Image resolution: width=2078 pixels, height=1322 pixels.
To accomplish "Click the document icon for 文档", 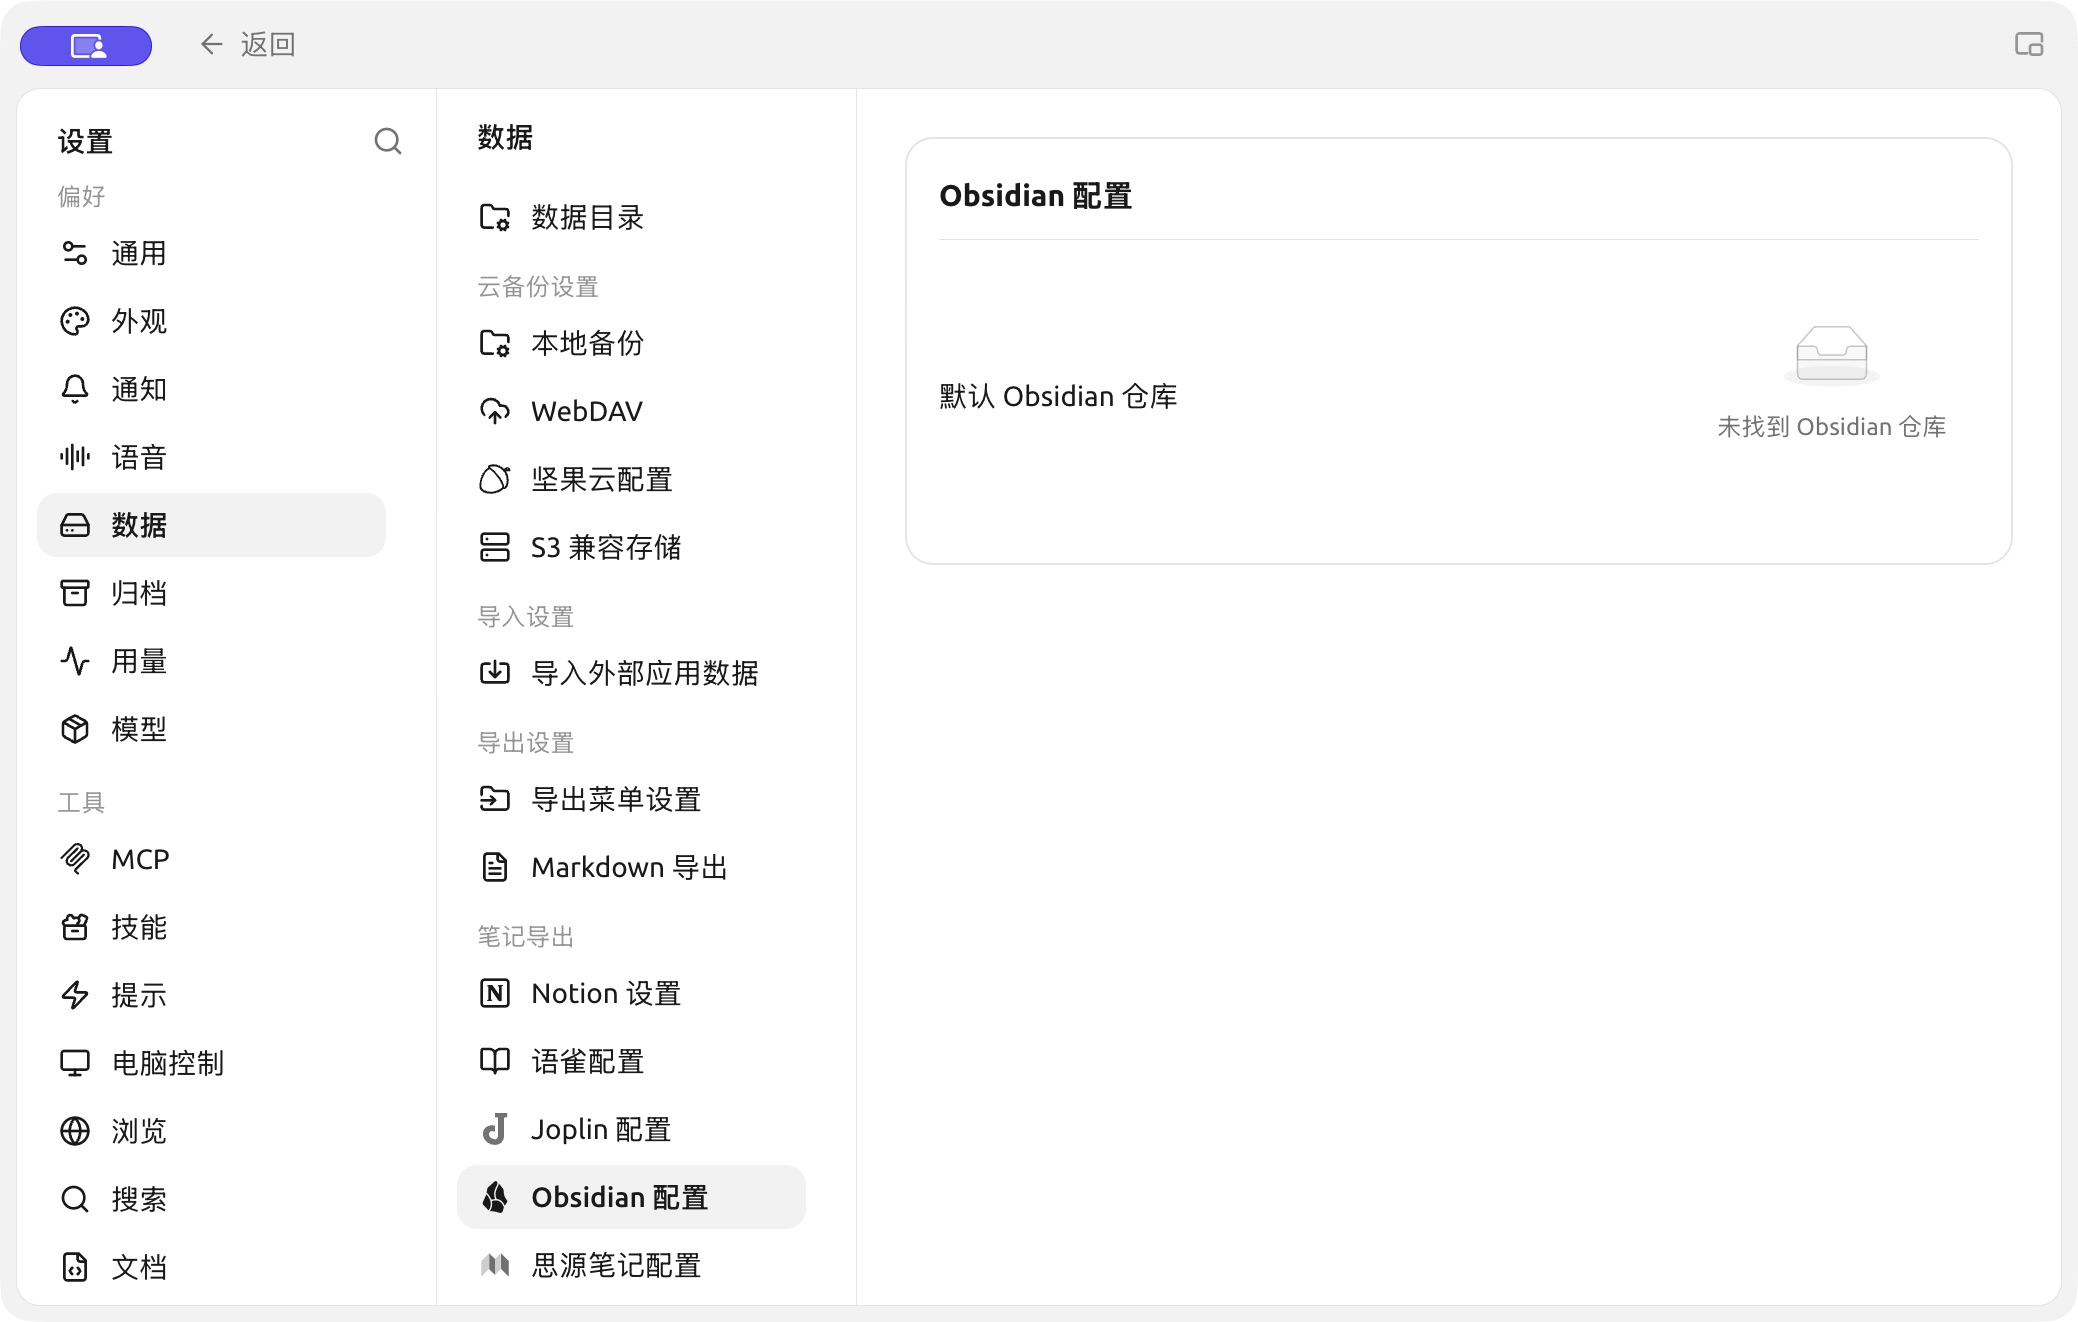I will [x=75, y=1267].
